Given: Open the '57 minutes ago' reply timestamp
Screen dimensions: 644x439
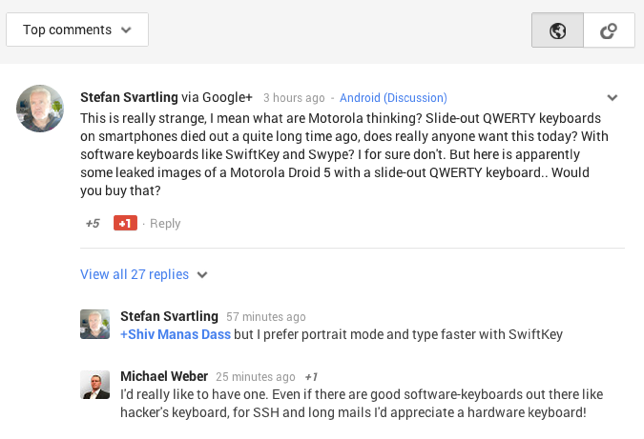Looking at the screenshot, I should pyautogui.click(x=265, y=317).
